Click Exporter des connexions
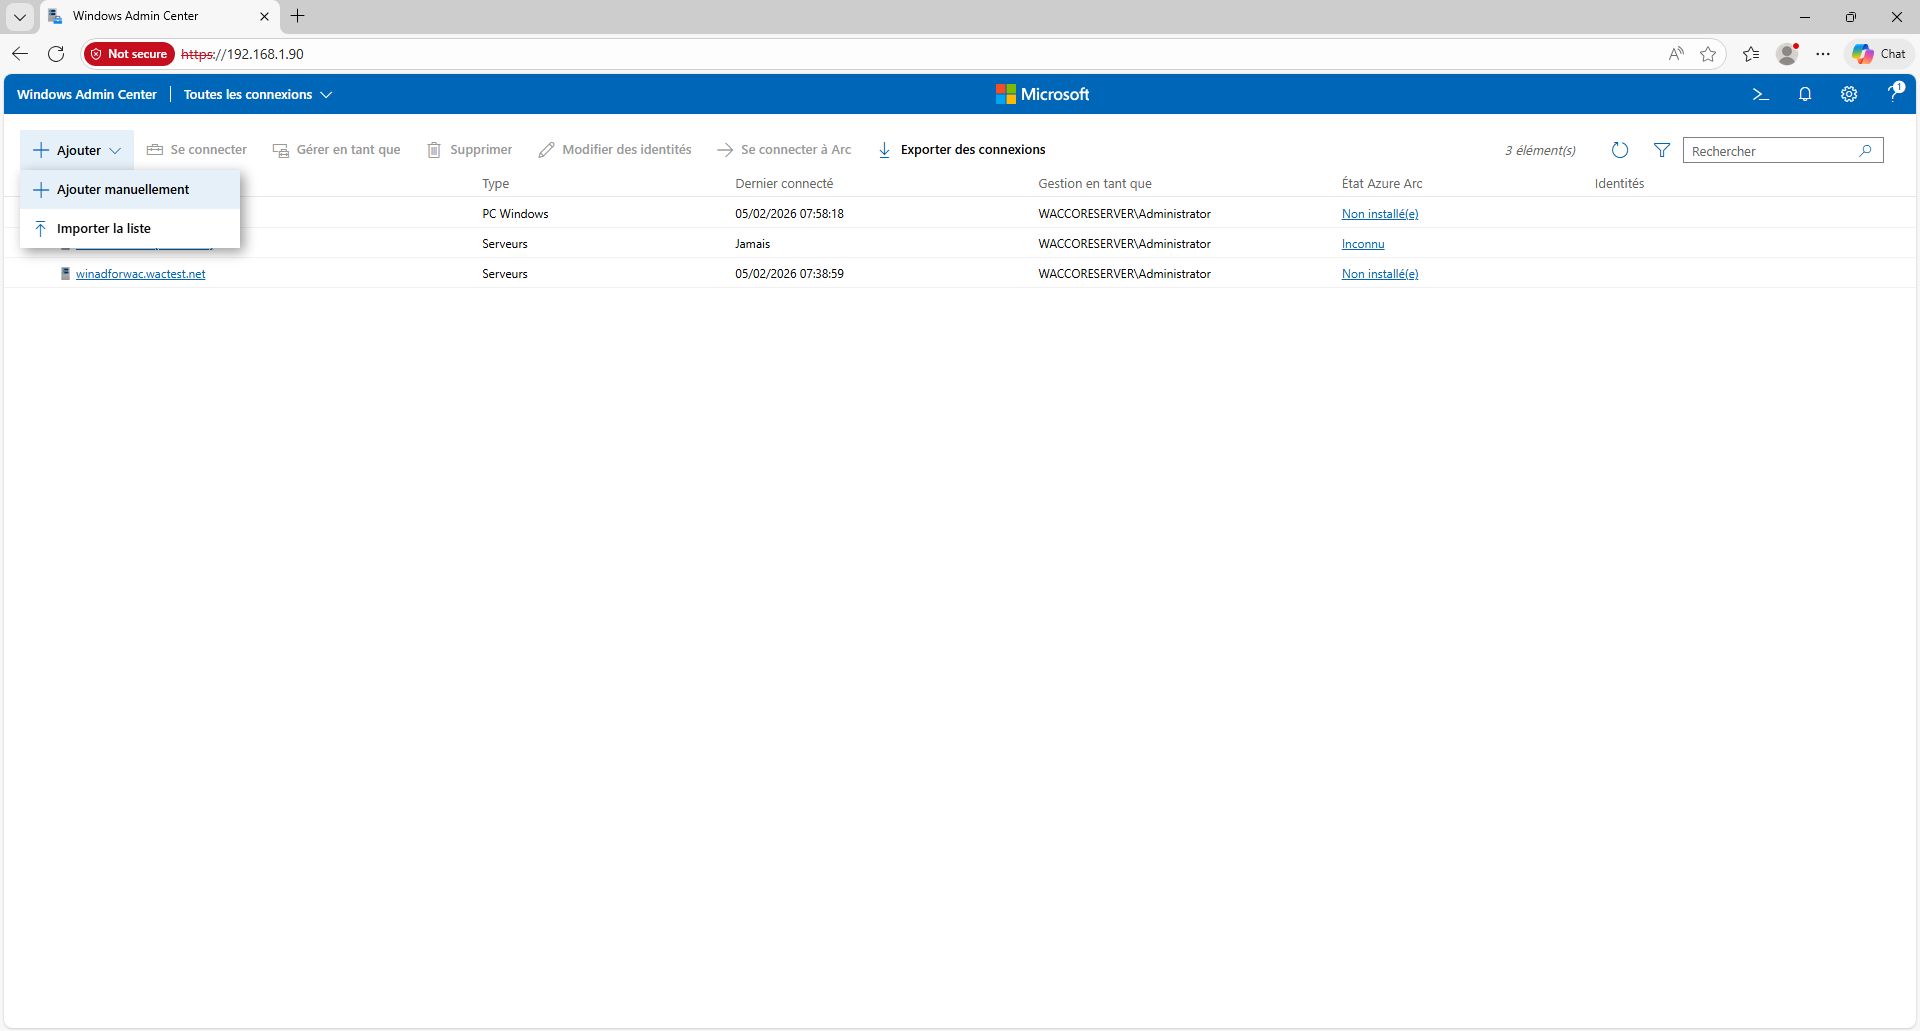Viewport: 1920px width, 1031px height. coord(962,150)
